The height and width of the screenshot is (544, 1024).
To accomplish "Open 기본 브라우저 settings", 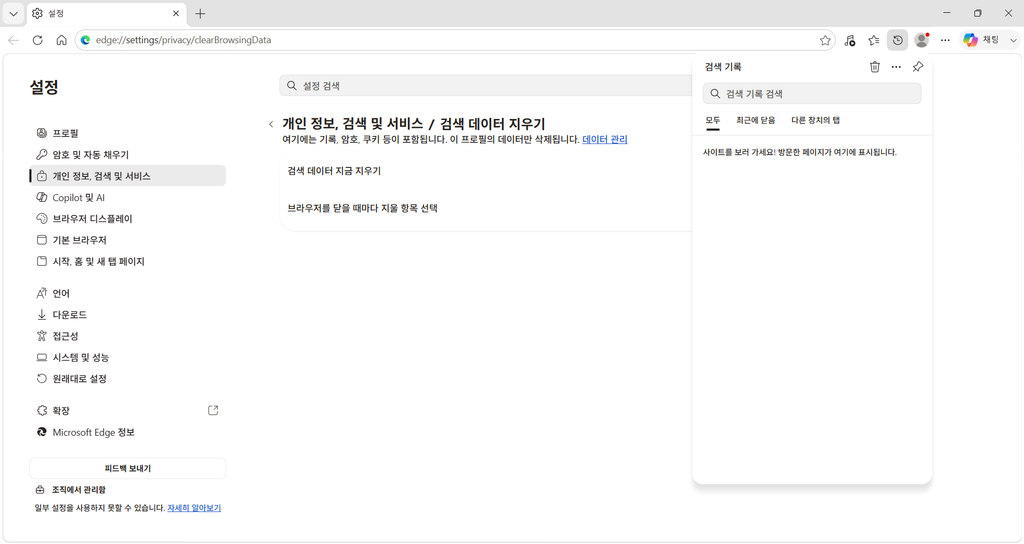I will click(x=128, y=240).
